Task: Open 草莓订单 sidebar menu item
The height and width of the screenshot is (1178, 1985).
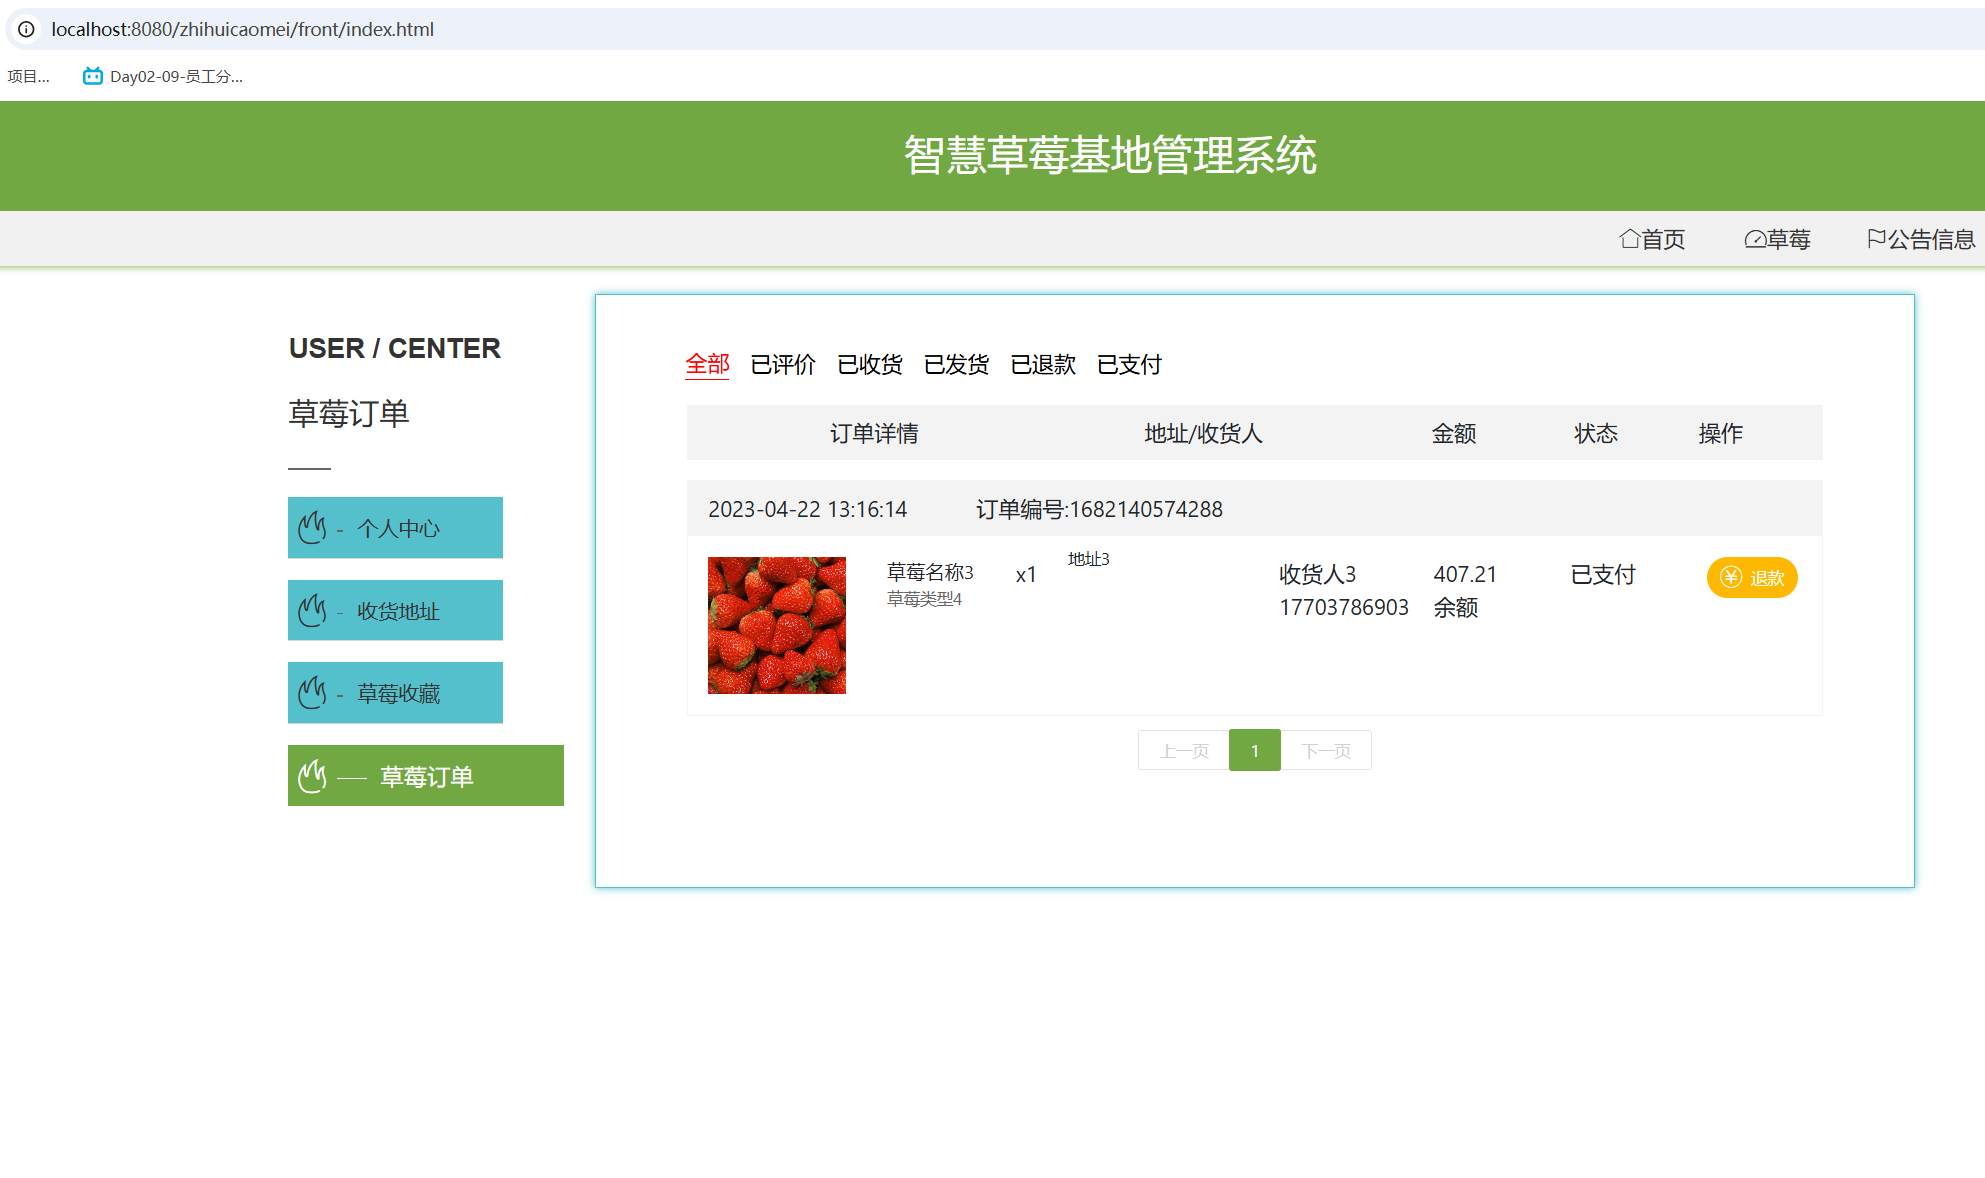Action: 426,775
